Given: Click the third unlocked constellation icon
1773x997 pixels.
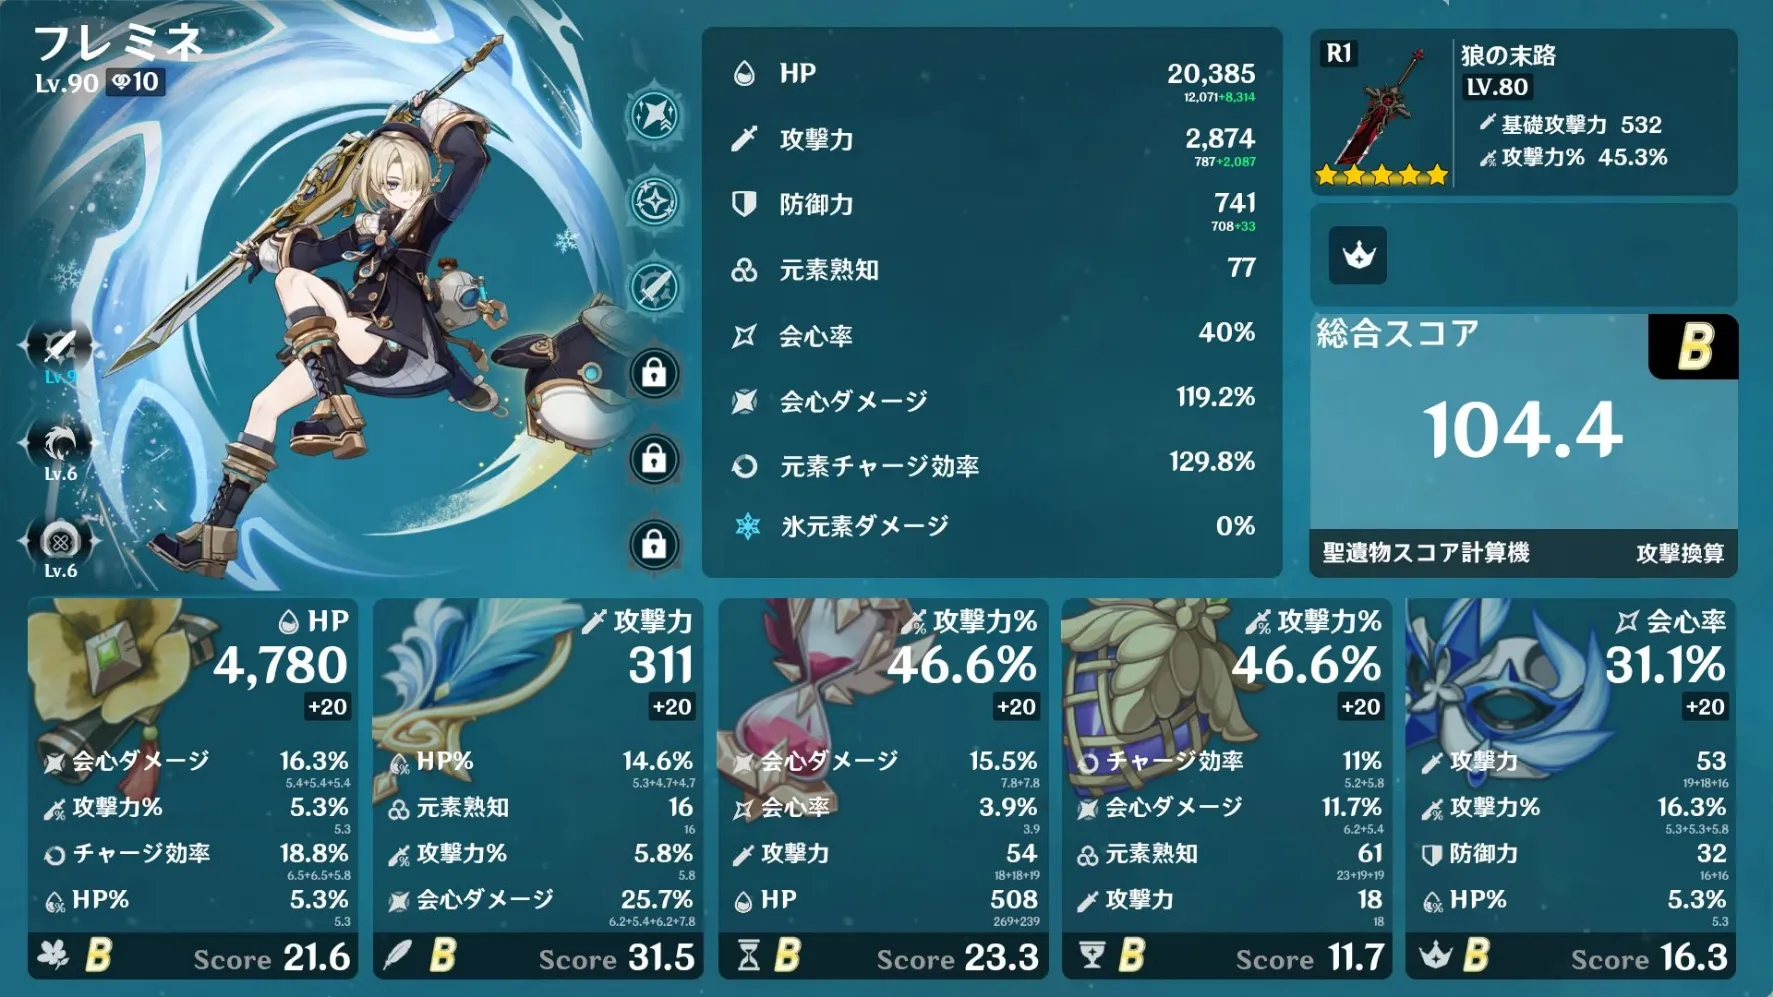Looking at the screenshot, I should click(655, 287).
